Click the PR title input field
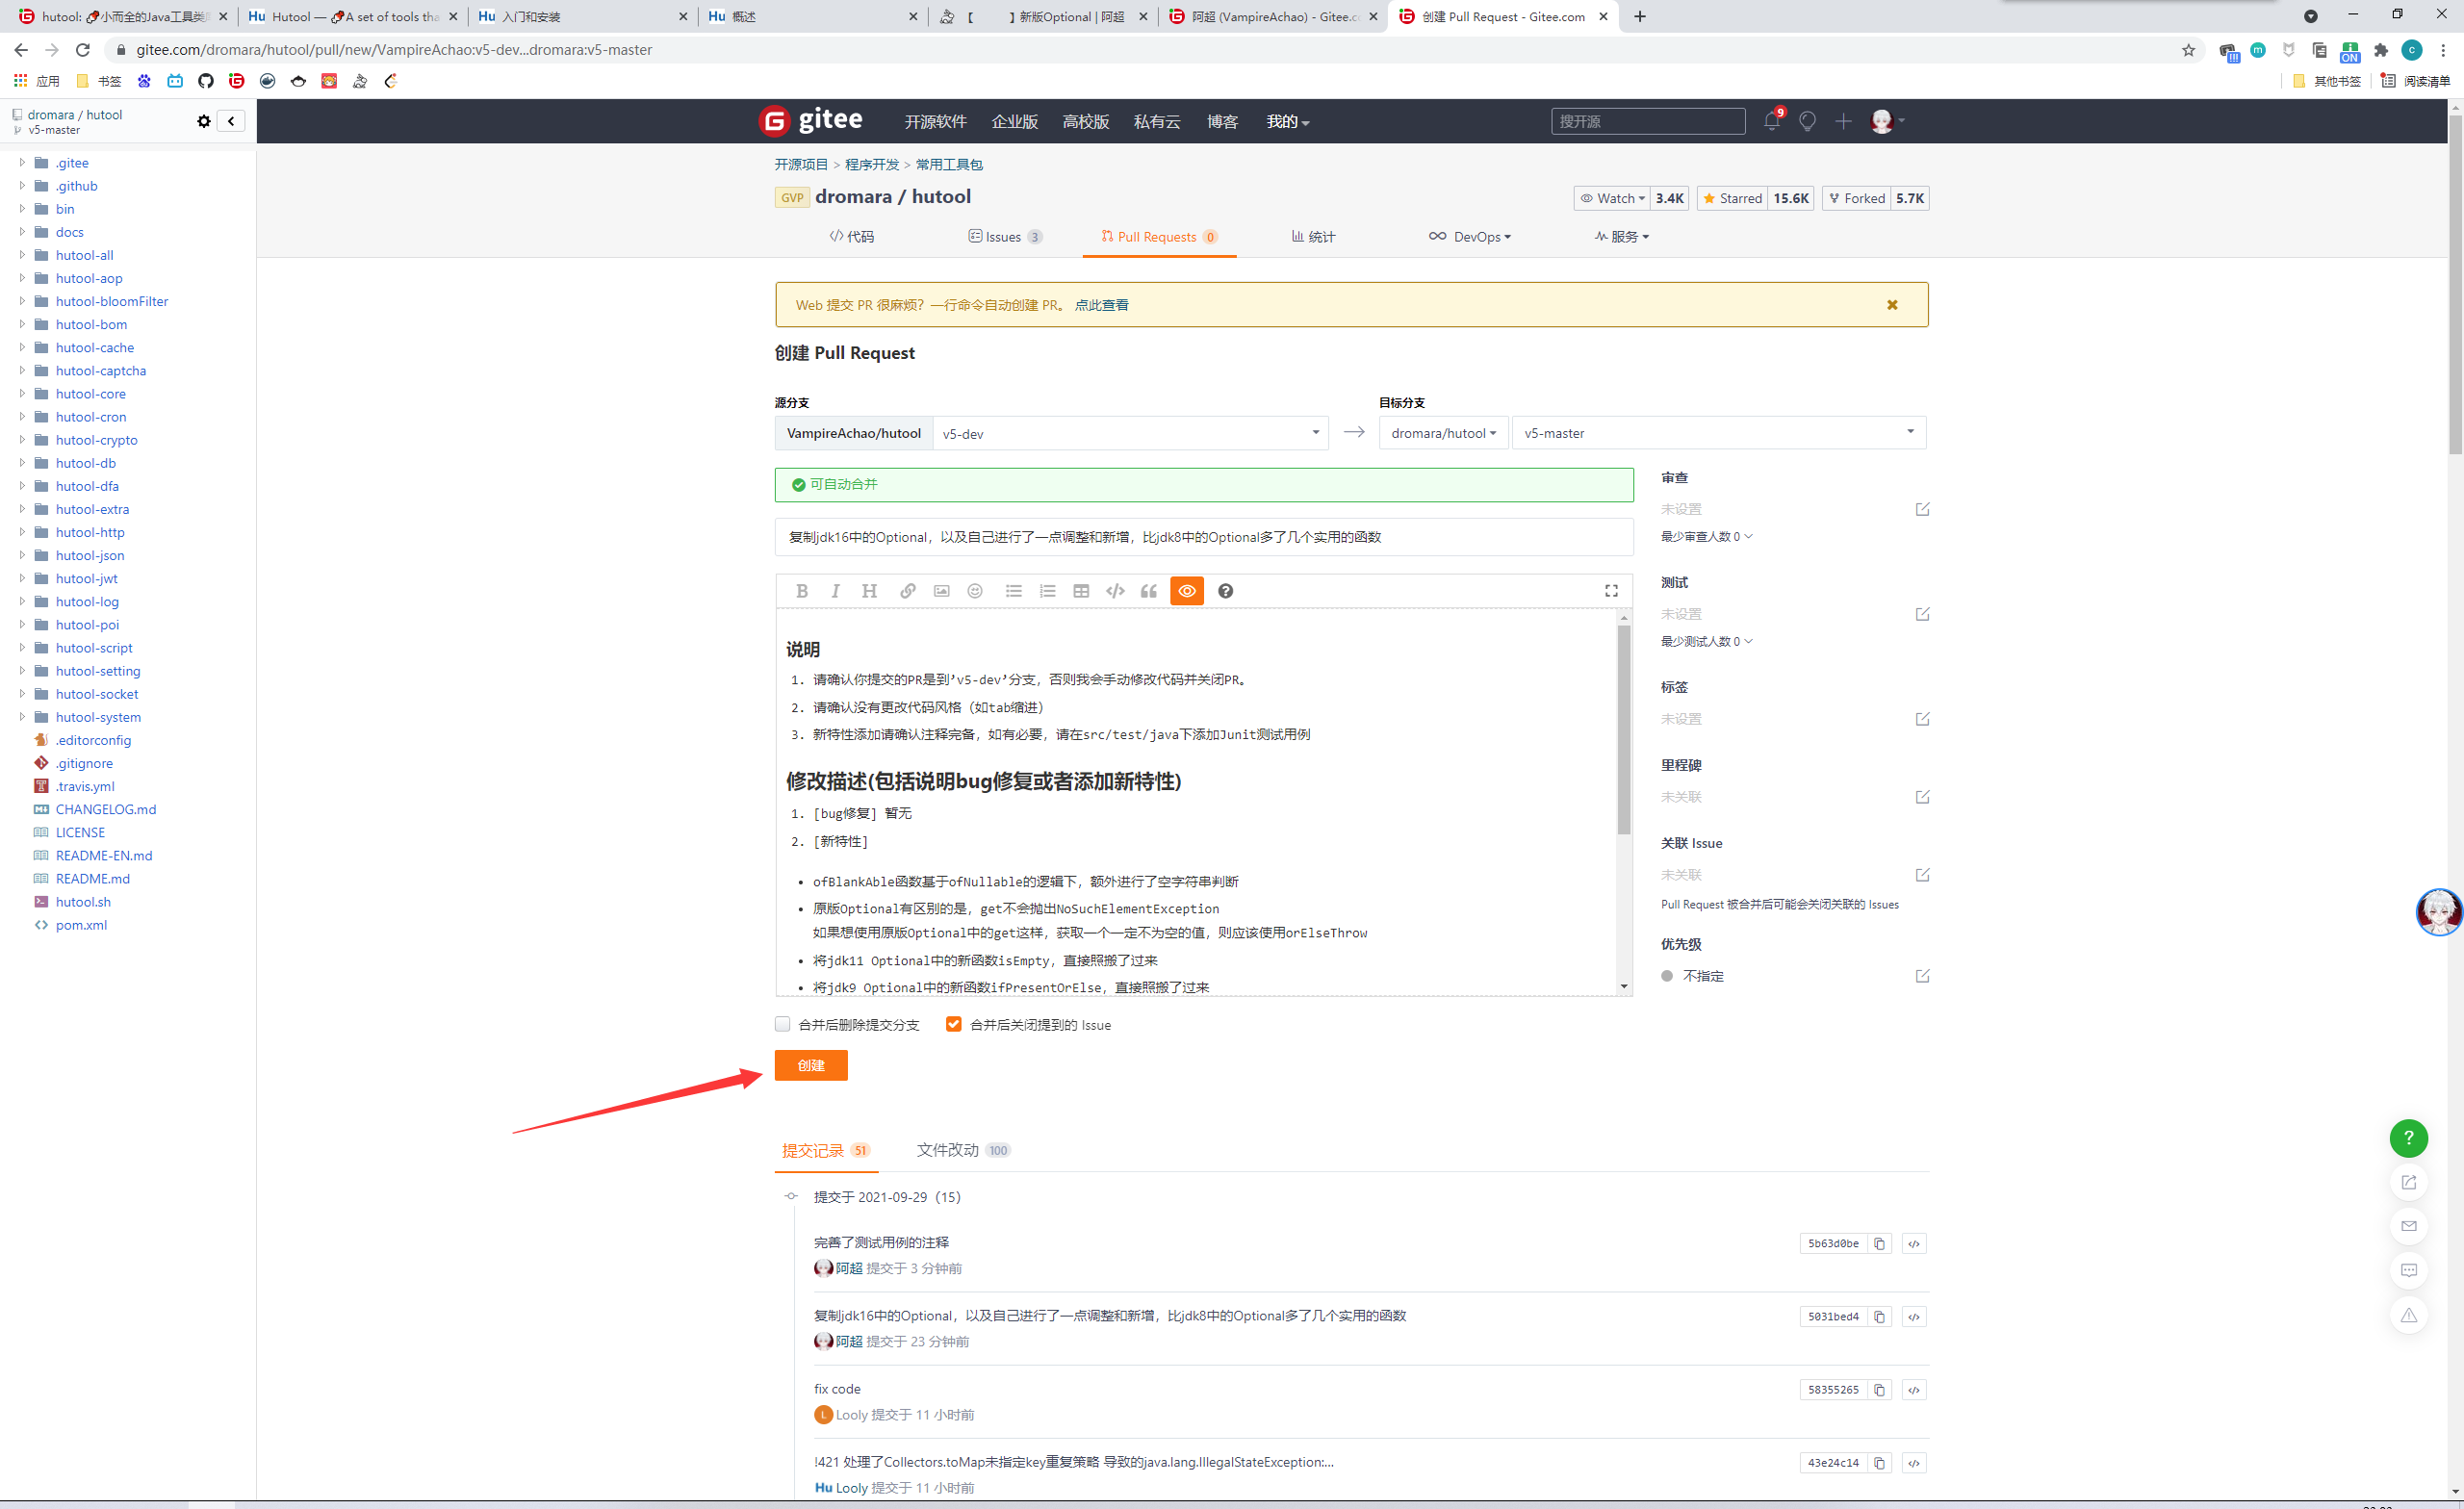Viewport: 2464px width, 1509px height. pos(1203,537)
